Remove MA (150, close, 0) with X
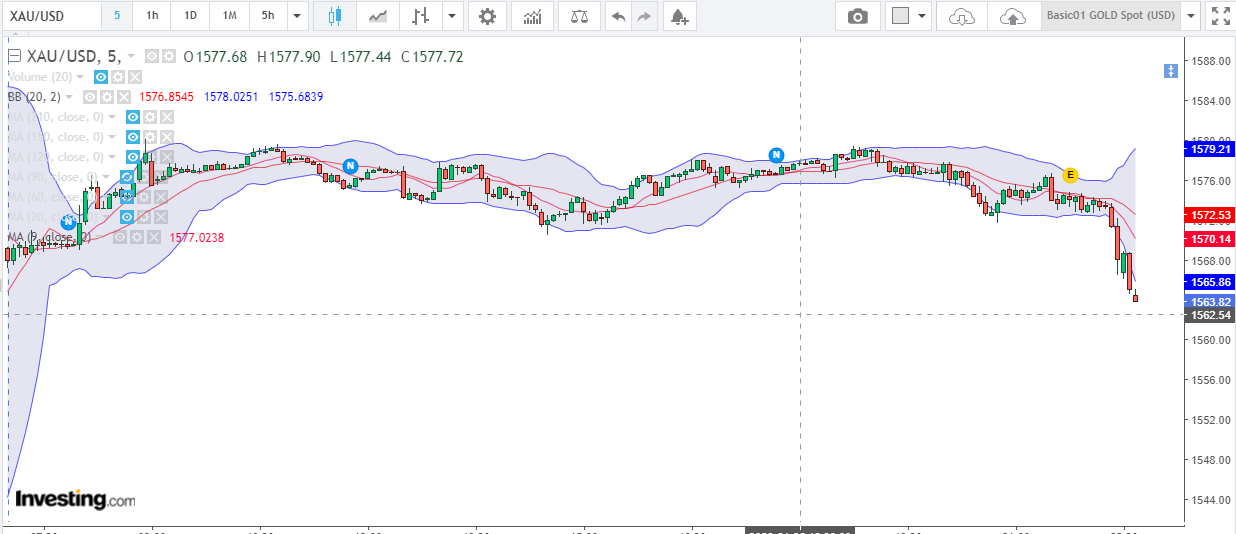 (166, 137)
